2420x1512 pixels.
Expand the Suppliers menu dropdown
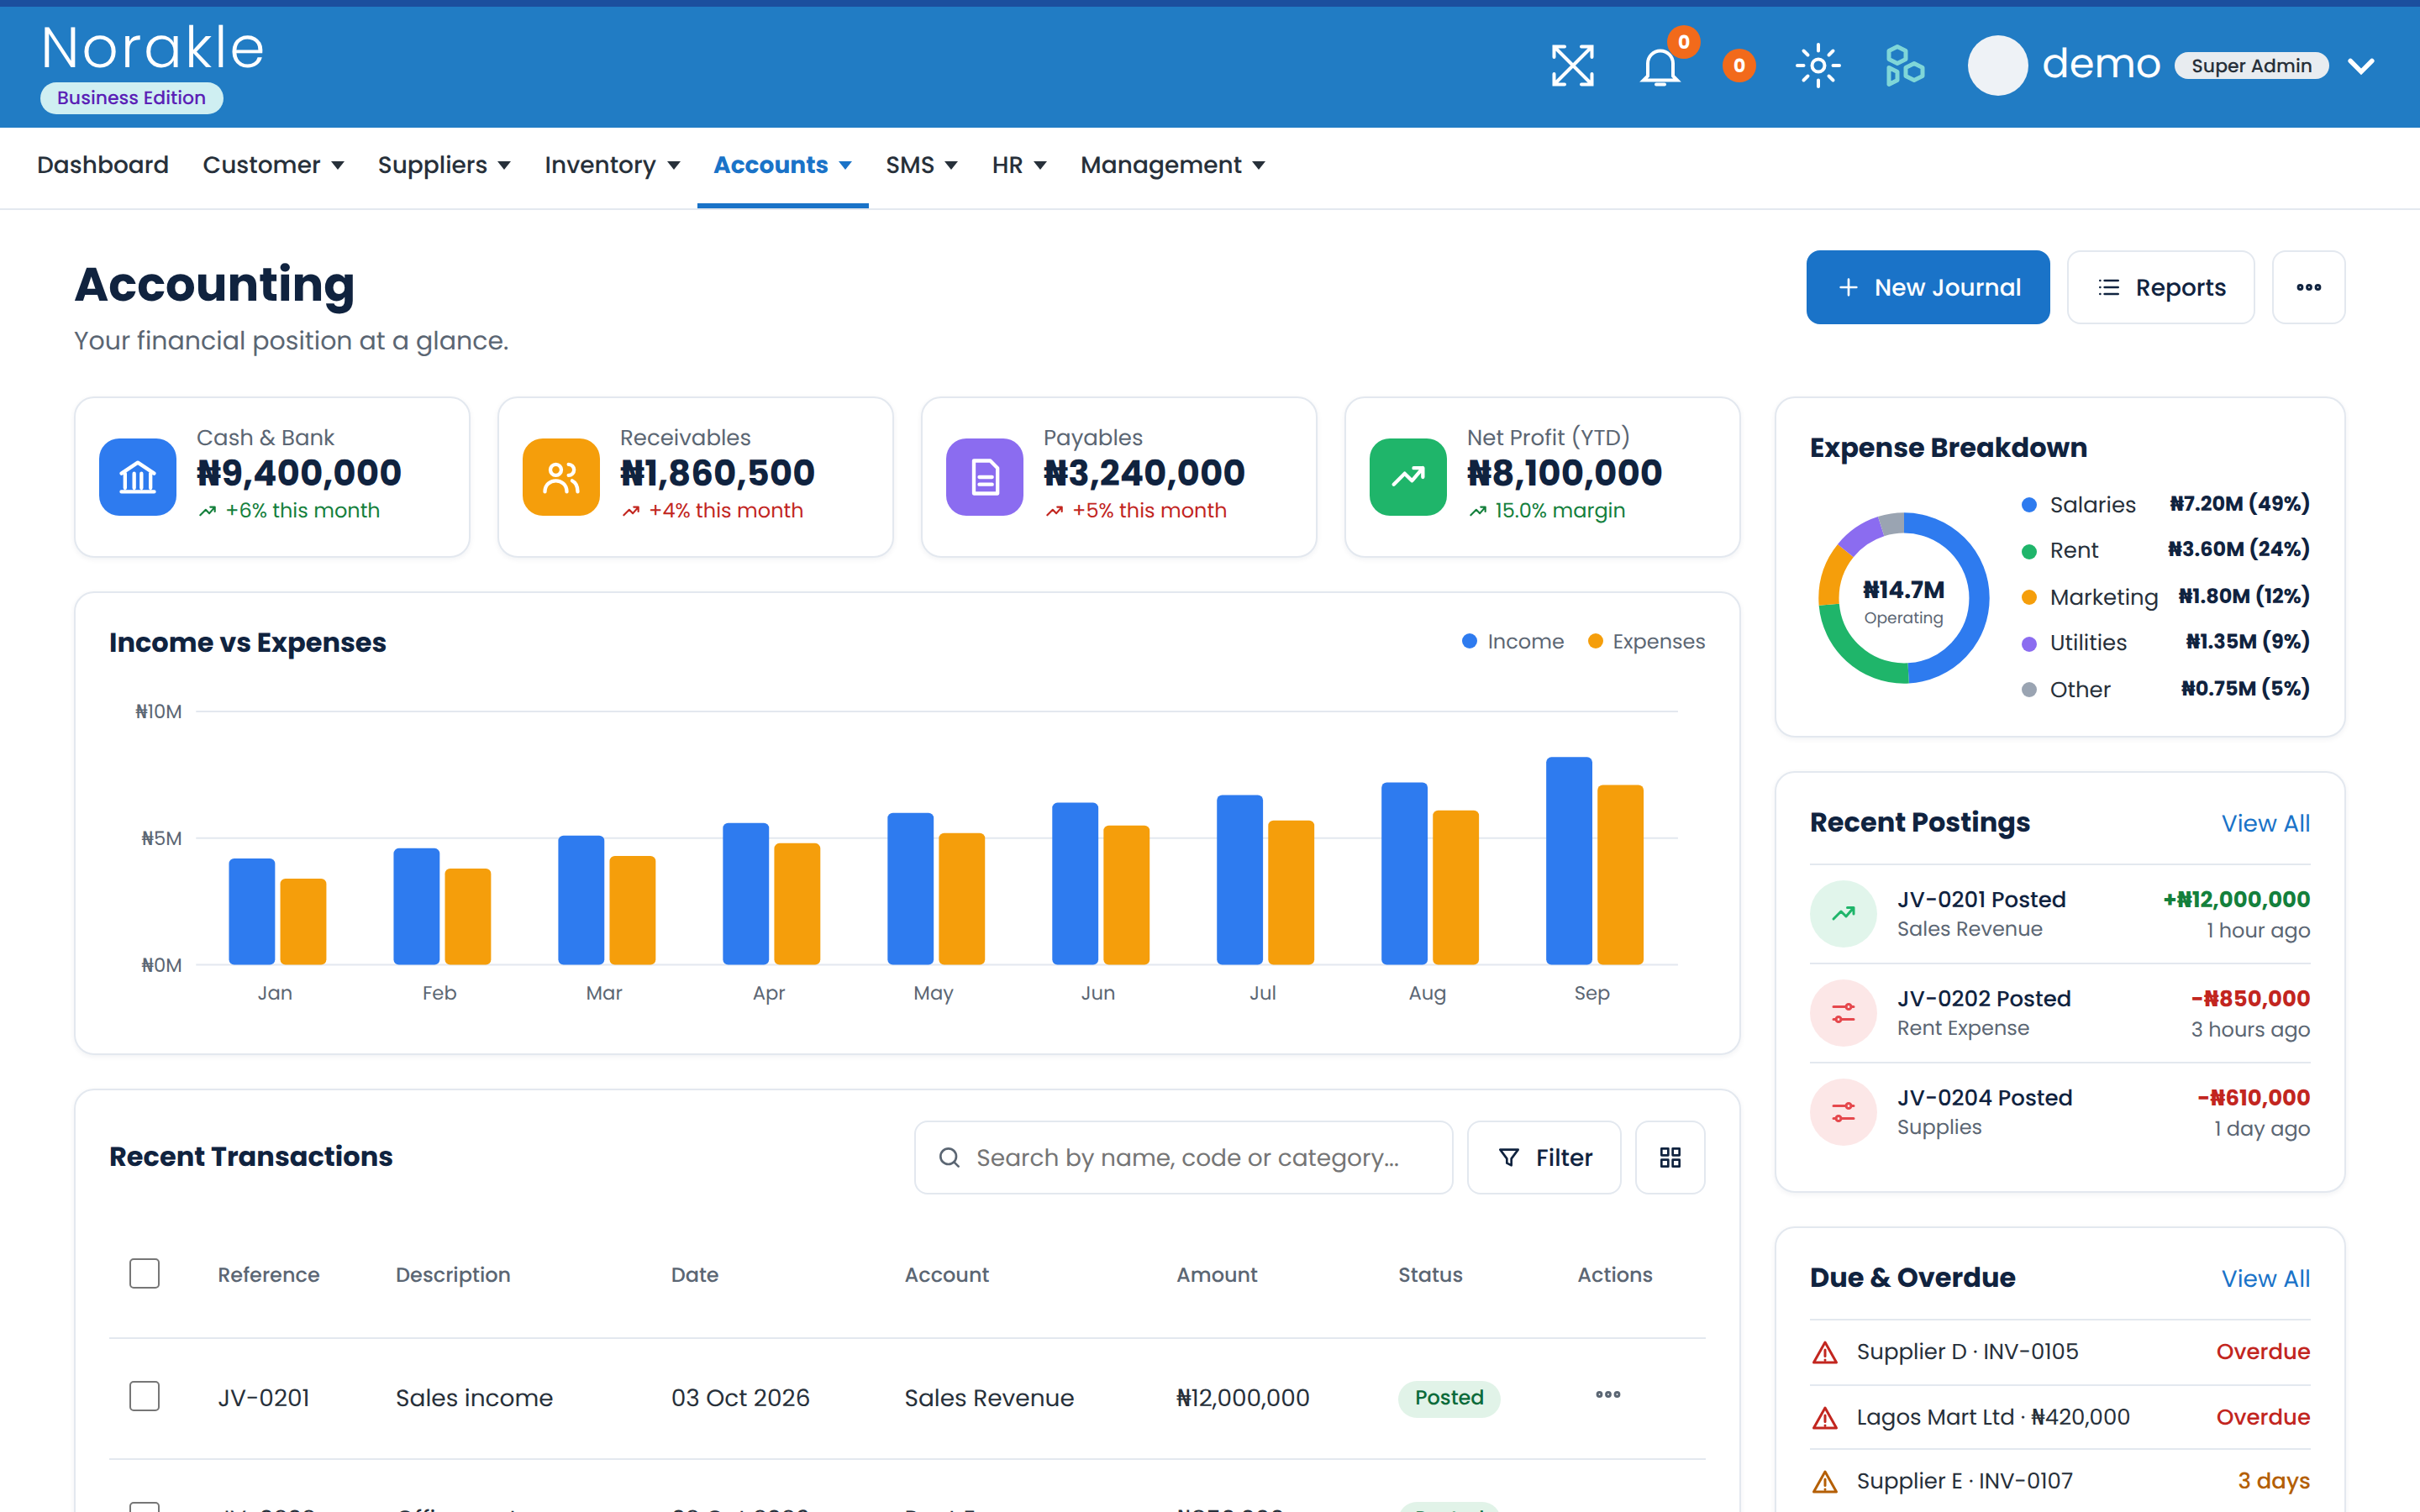444,165
